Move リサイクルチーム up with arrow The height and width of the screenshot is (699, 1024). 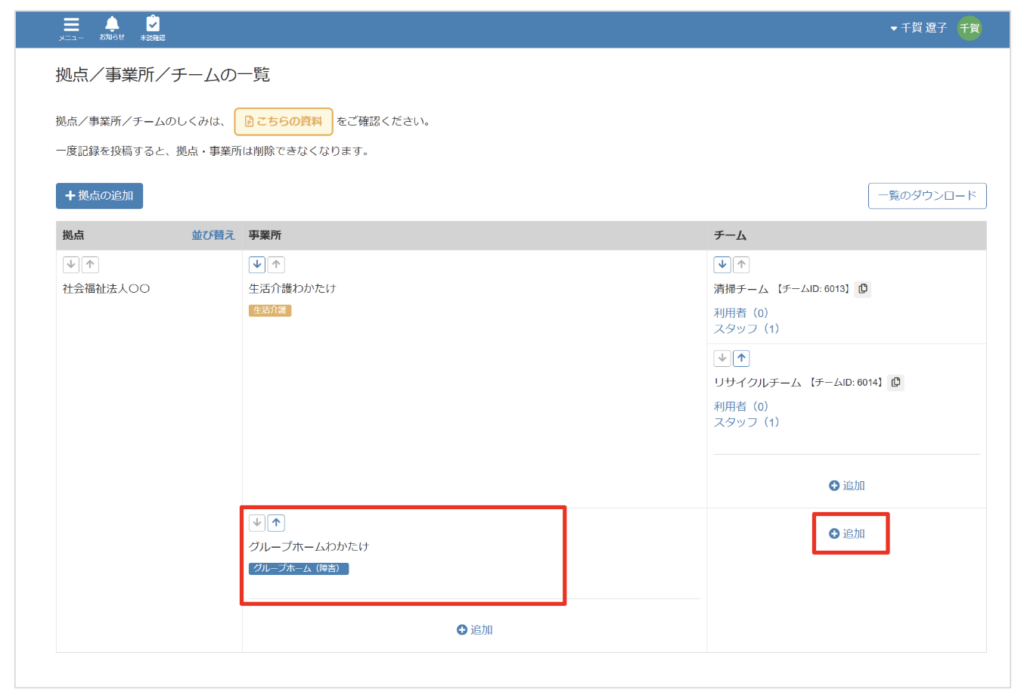click(741, 358)
